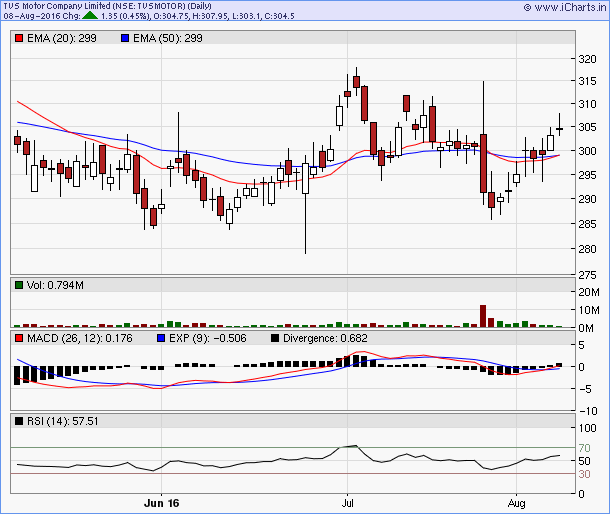Click the black RSI (14) legend swatch

tap(19, 421)
